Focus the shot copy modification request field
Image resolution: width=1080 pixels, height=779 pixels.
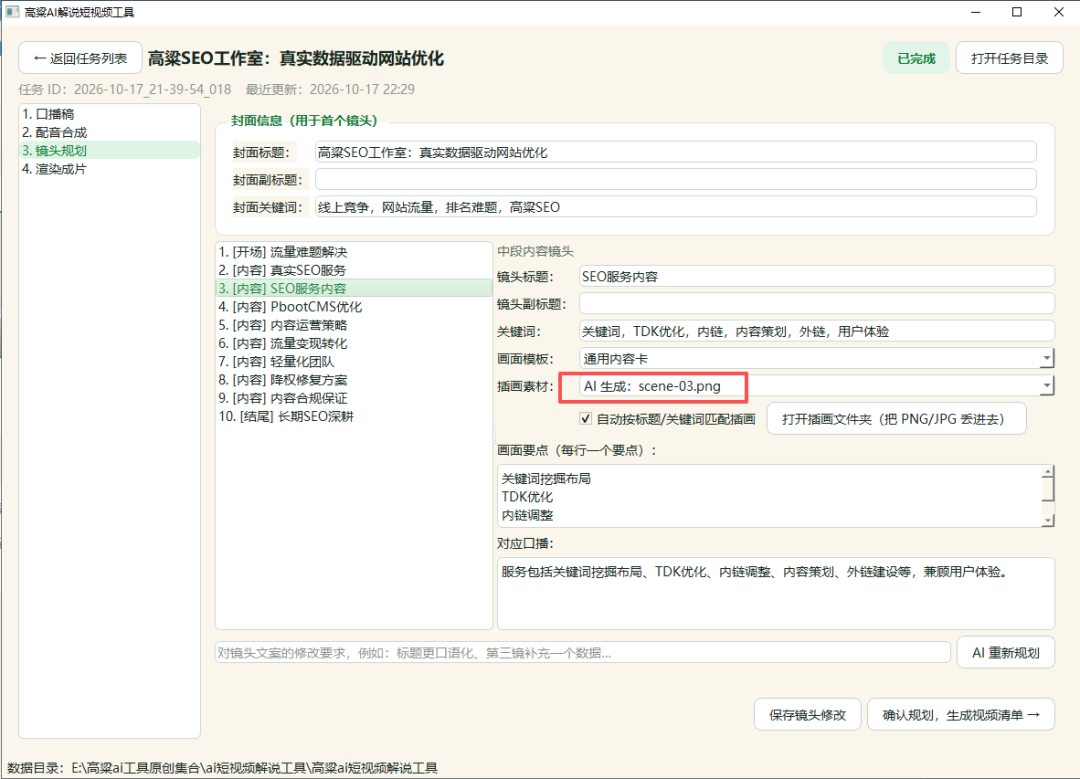click(583, 652)
